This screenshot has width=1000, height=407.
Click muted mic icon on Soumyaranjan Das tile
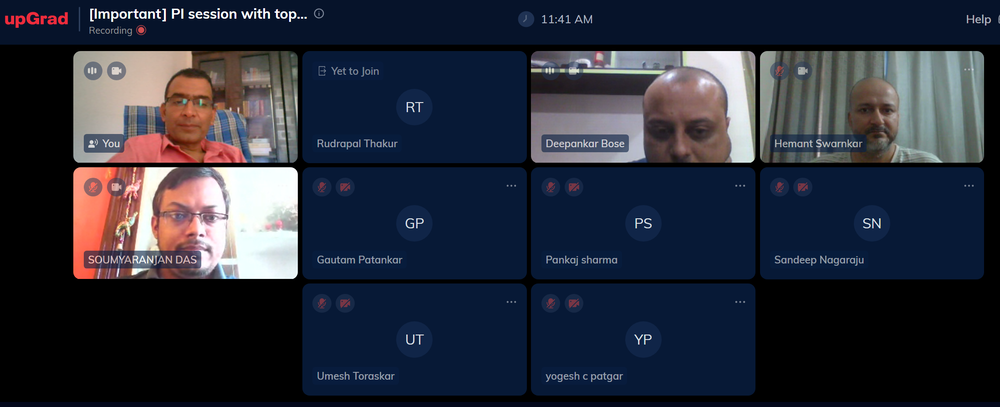93,186
